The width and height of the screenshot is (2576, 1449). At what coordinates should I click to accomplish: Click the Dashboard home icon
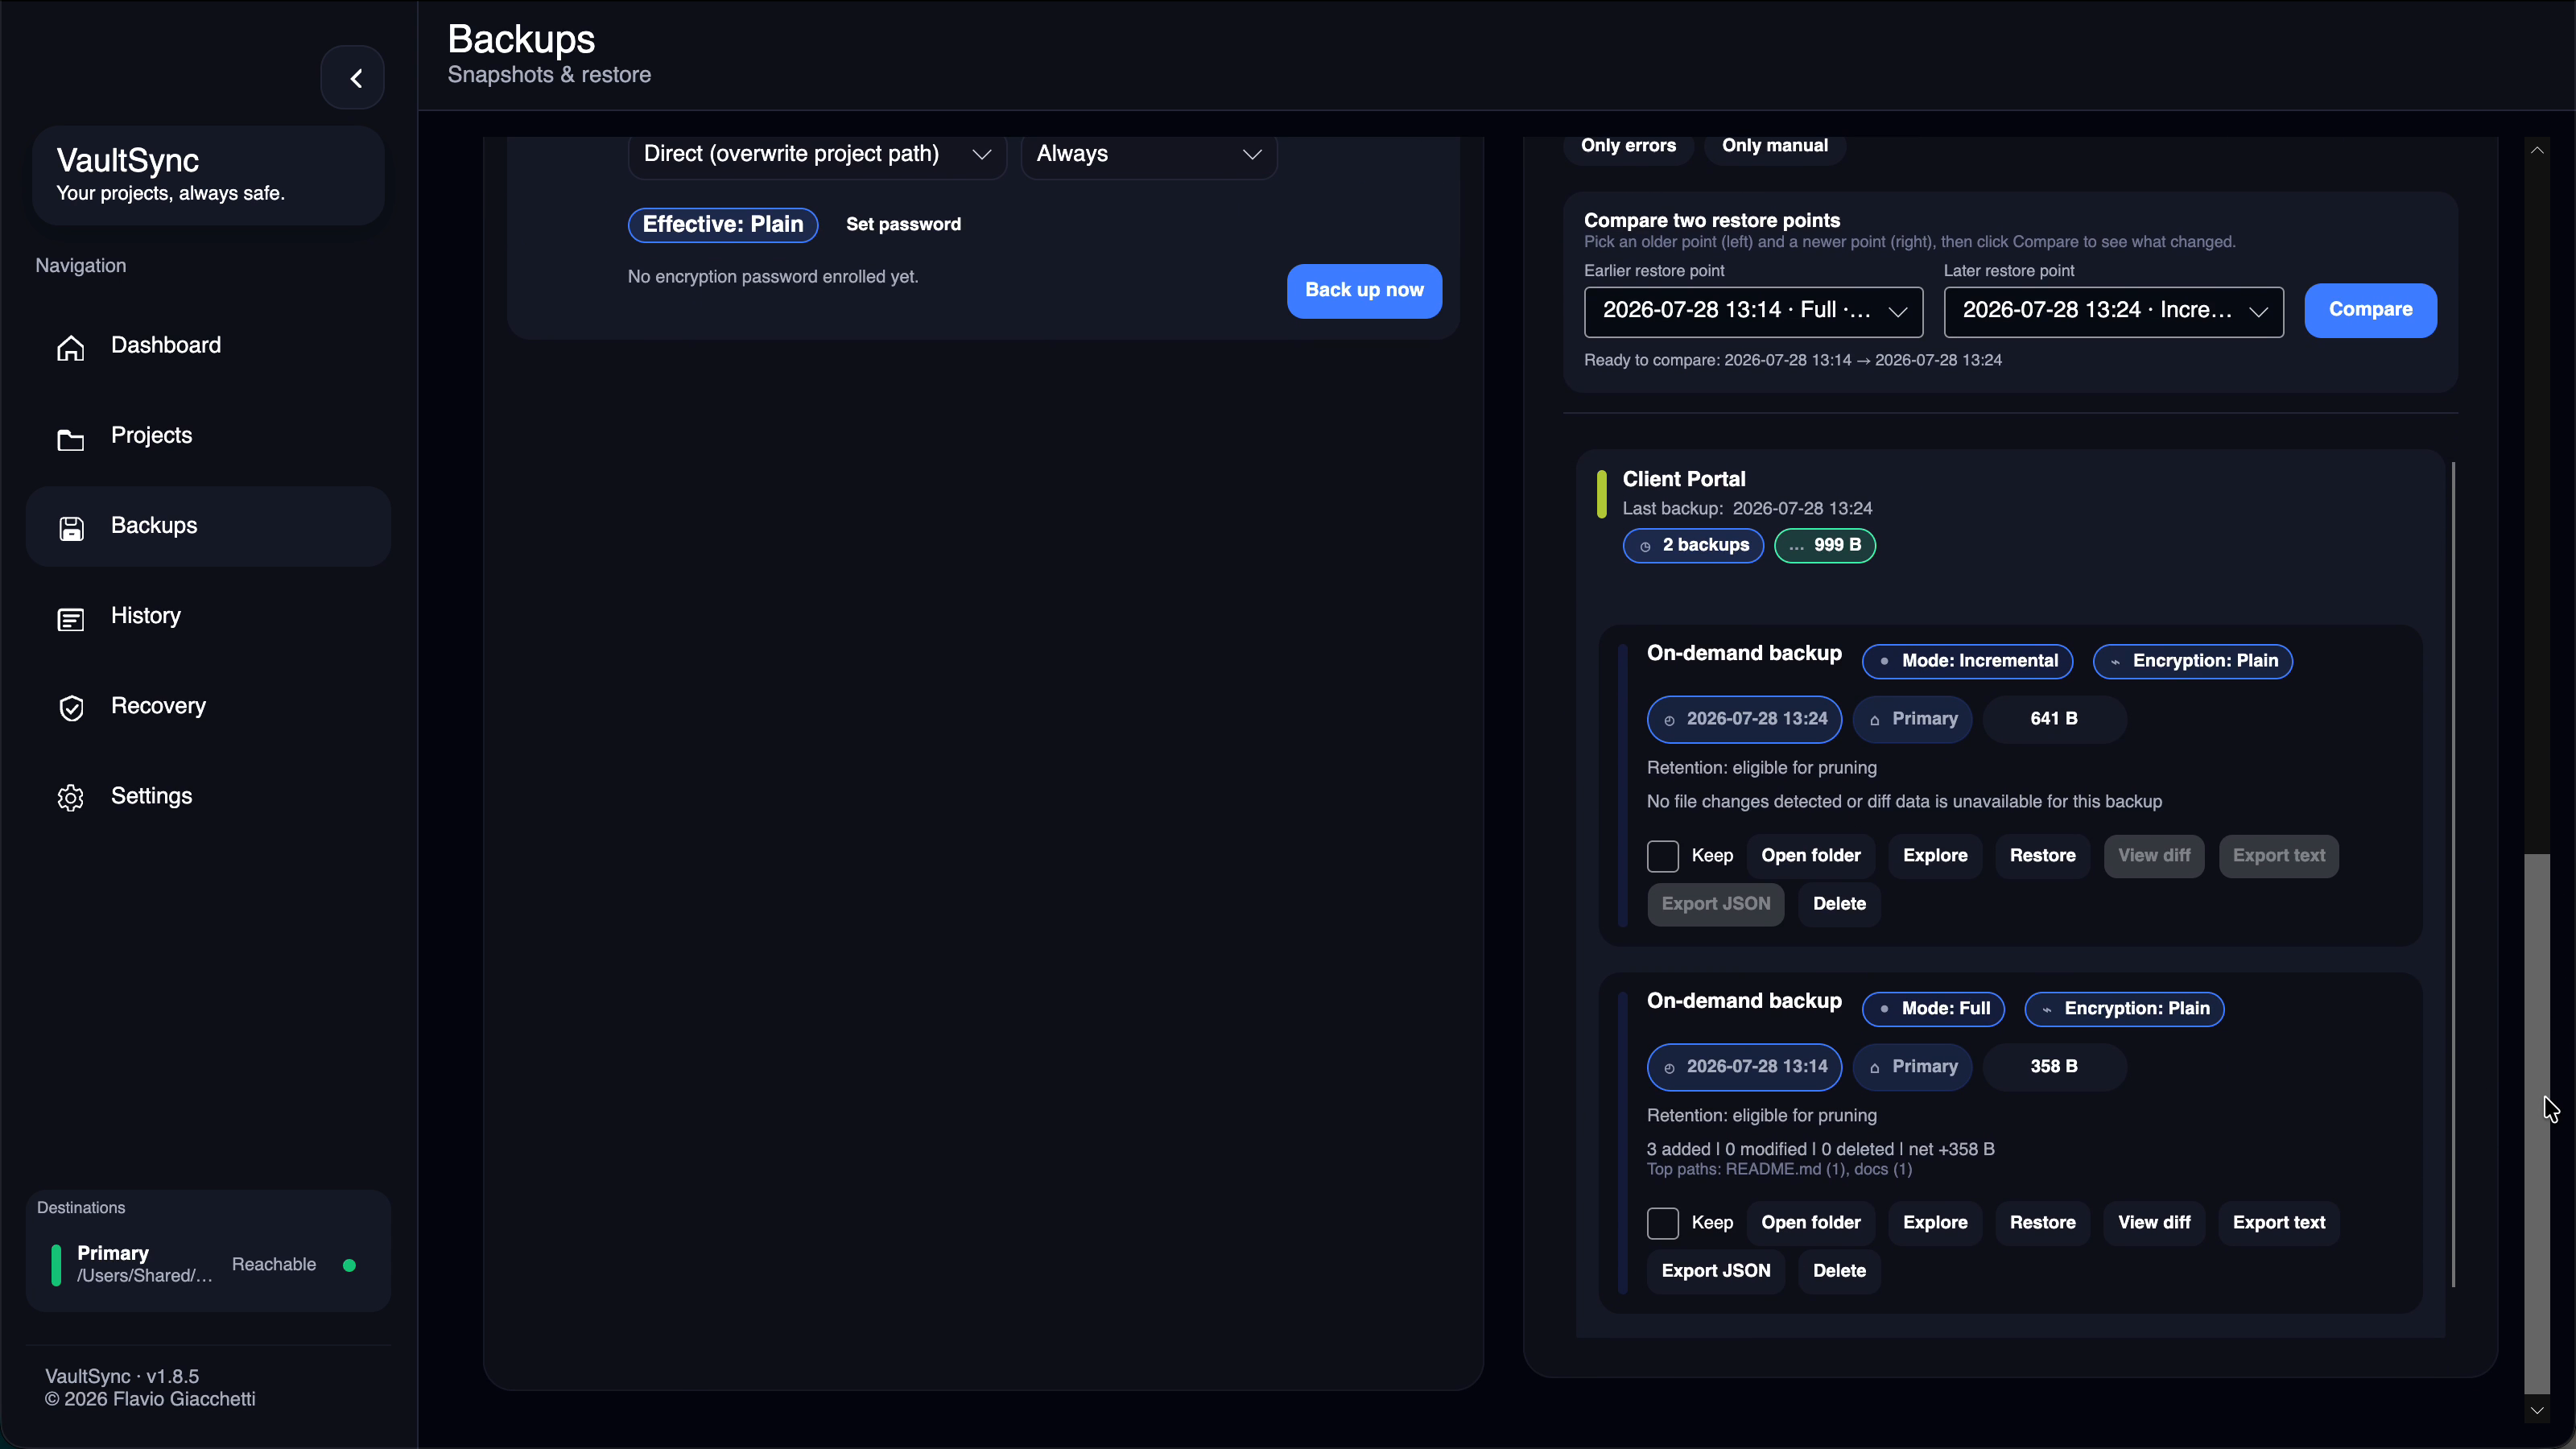pyautogui.click(x=71, y=347)
